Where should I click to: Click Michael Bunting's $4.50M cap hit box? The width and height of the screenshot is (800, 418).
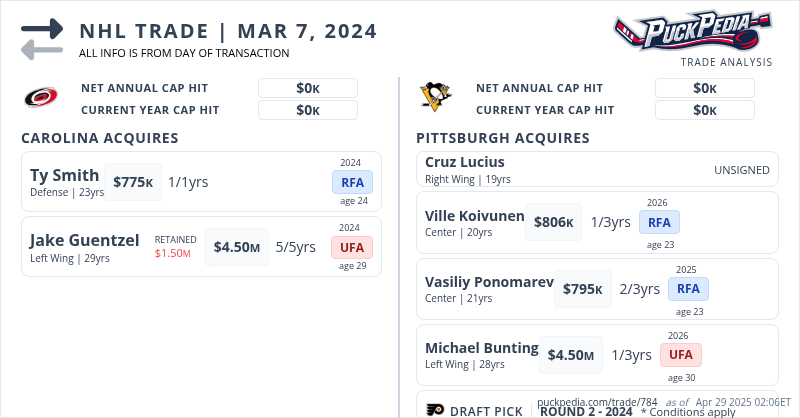(570, 354)
